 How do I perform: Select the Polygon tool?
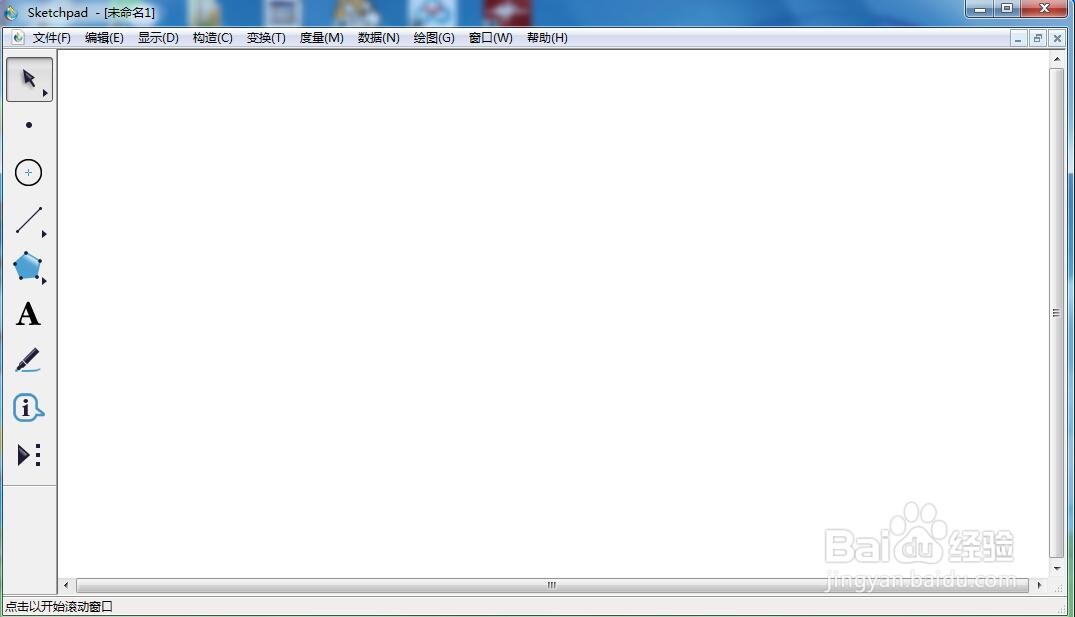click(28, 266)
